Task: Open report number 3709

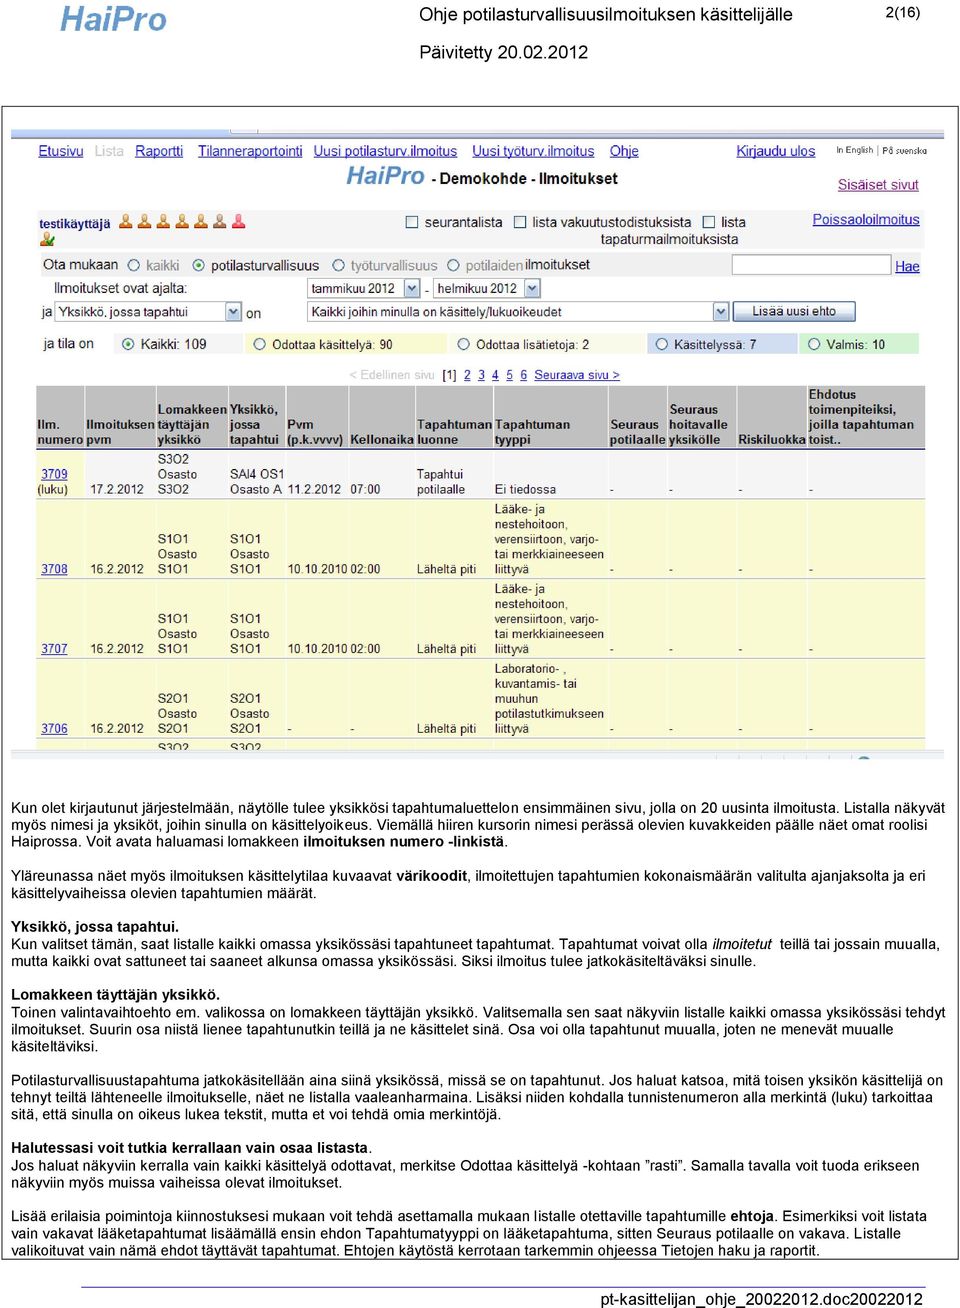Action: (x=54, y=474)
